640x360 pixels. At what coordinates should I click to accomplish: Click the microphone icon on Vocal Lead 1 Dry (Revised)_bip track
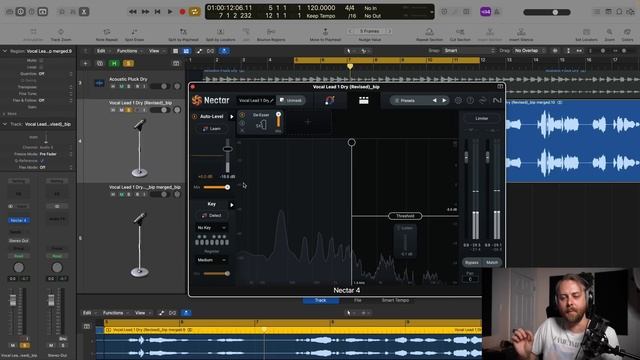[140, 148]
